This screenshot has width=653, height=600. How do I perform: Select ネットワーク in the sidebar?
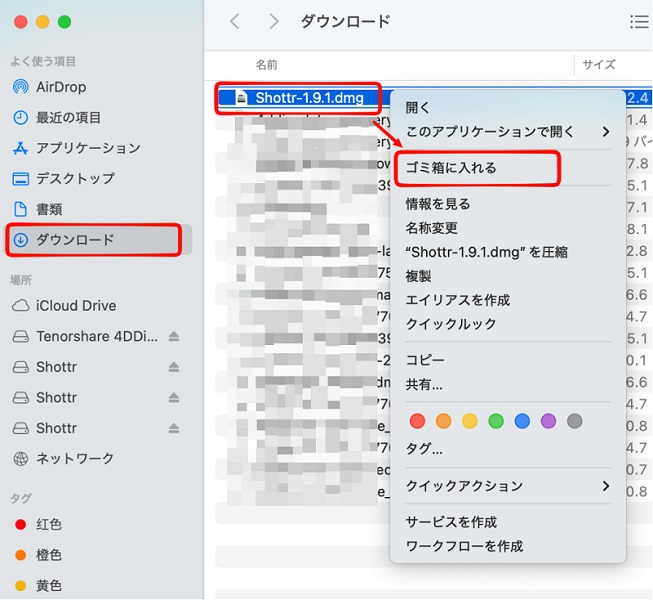tap(75, 458)
